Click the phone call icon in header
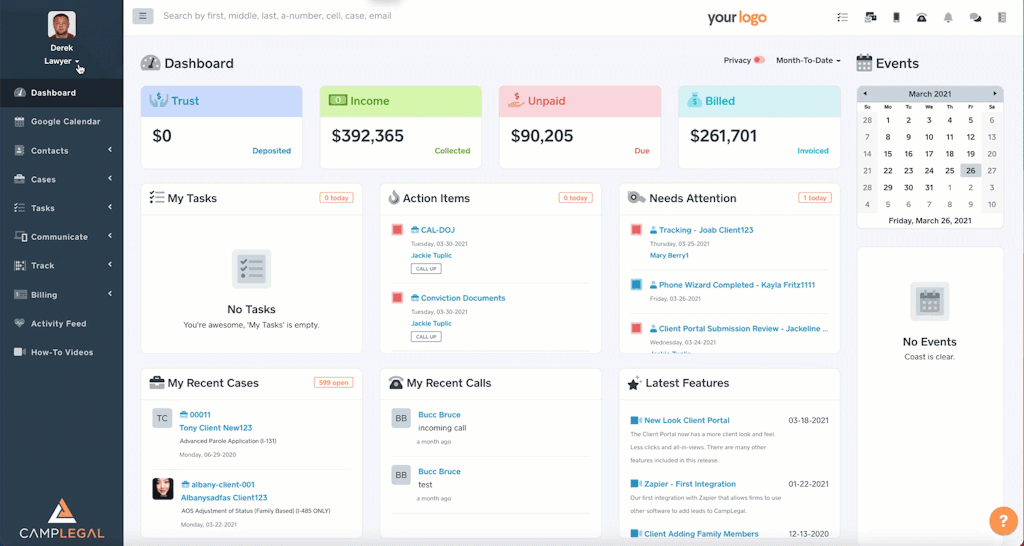The width and height of the screenshot is (1024, 546). (921, 18)
